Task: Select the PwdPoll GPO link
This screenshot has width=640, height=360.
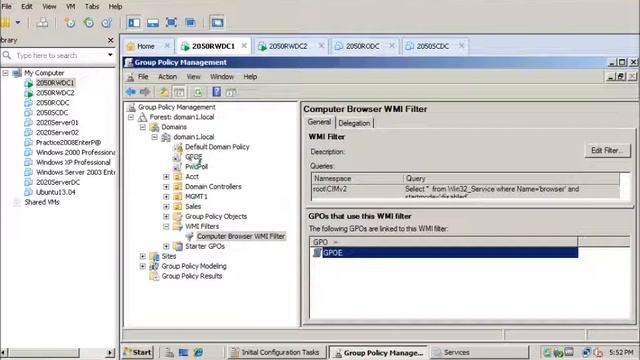Action: [196, 167]
